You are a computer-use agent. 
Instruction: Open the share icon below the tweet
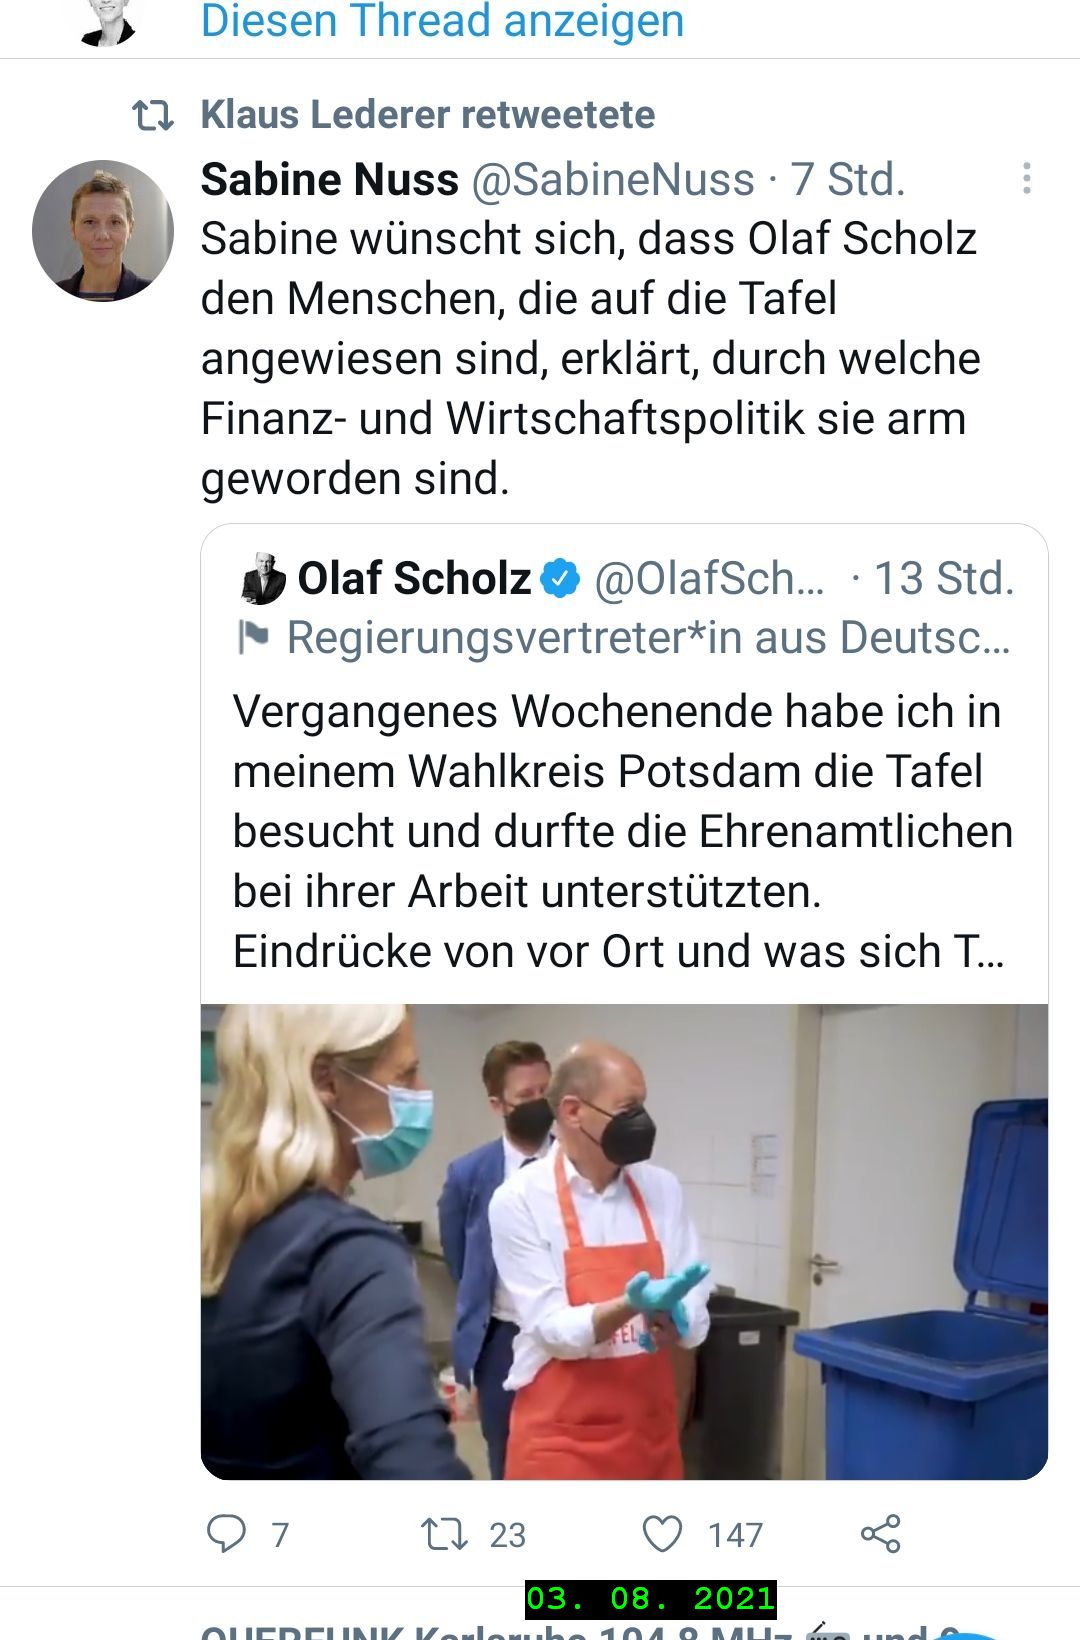881,1533
